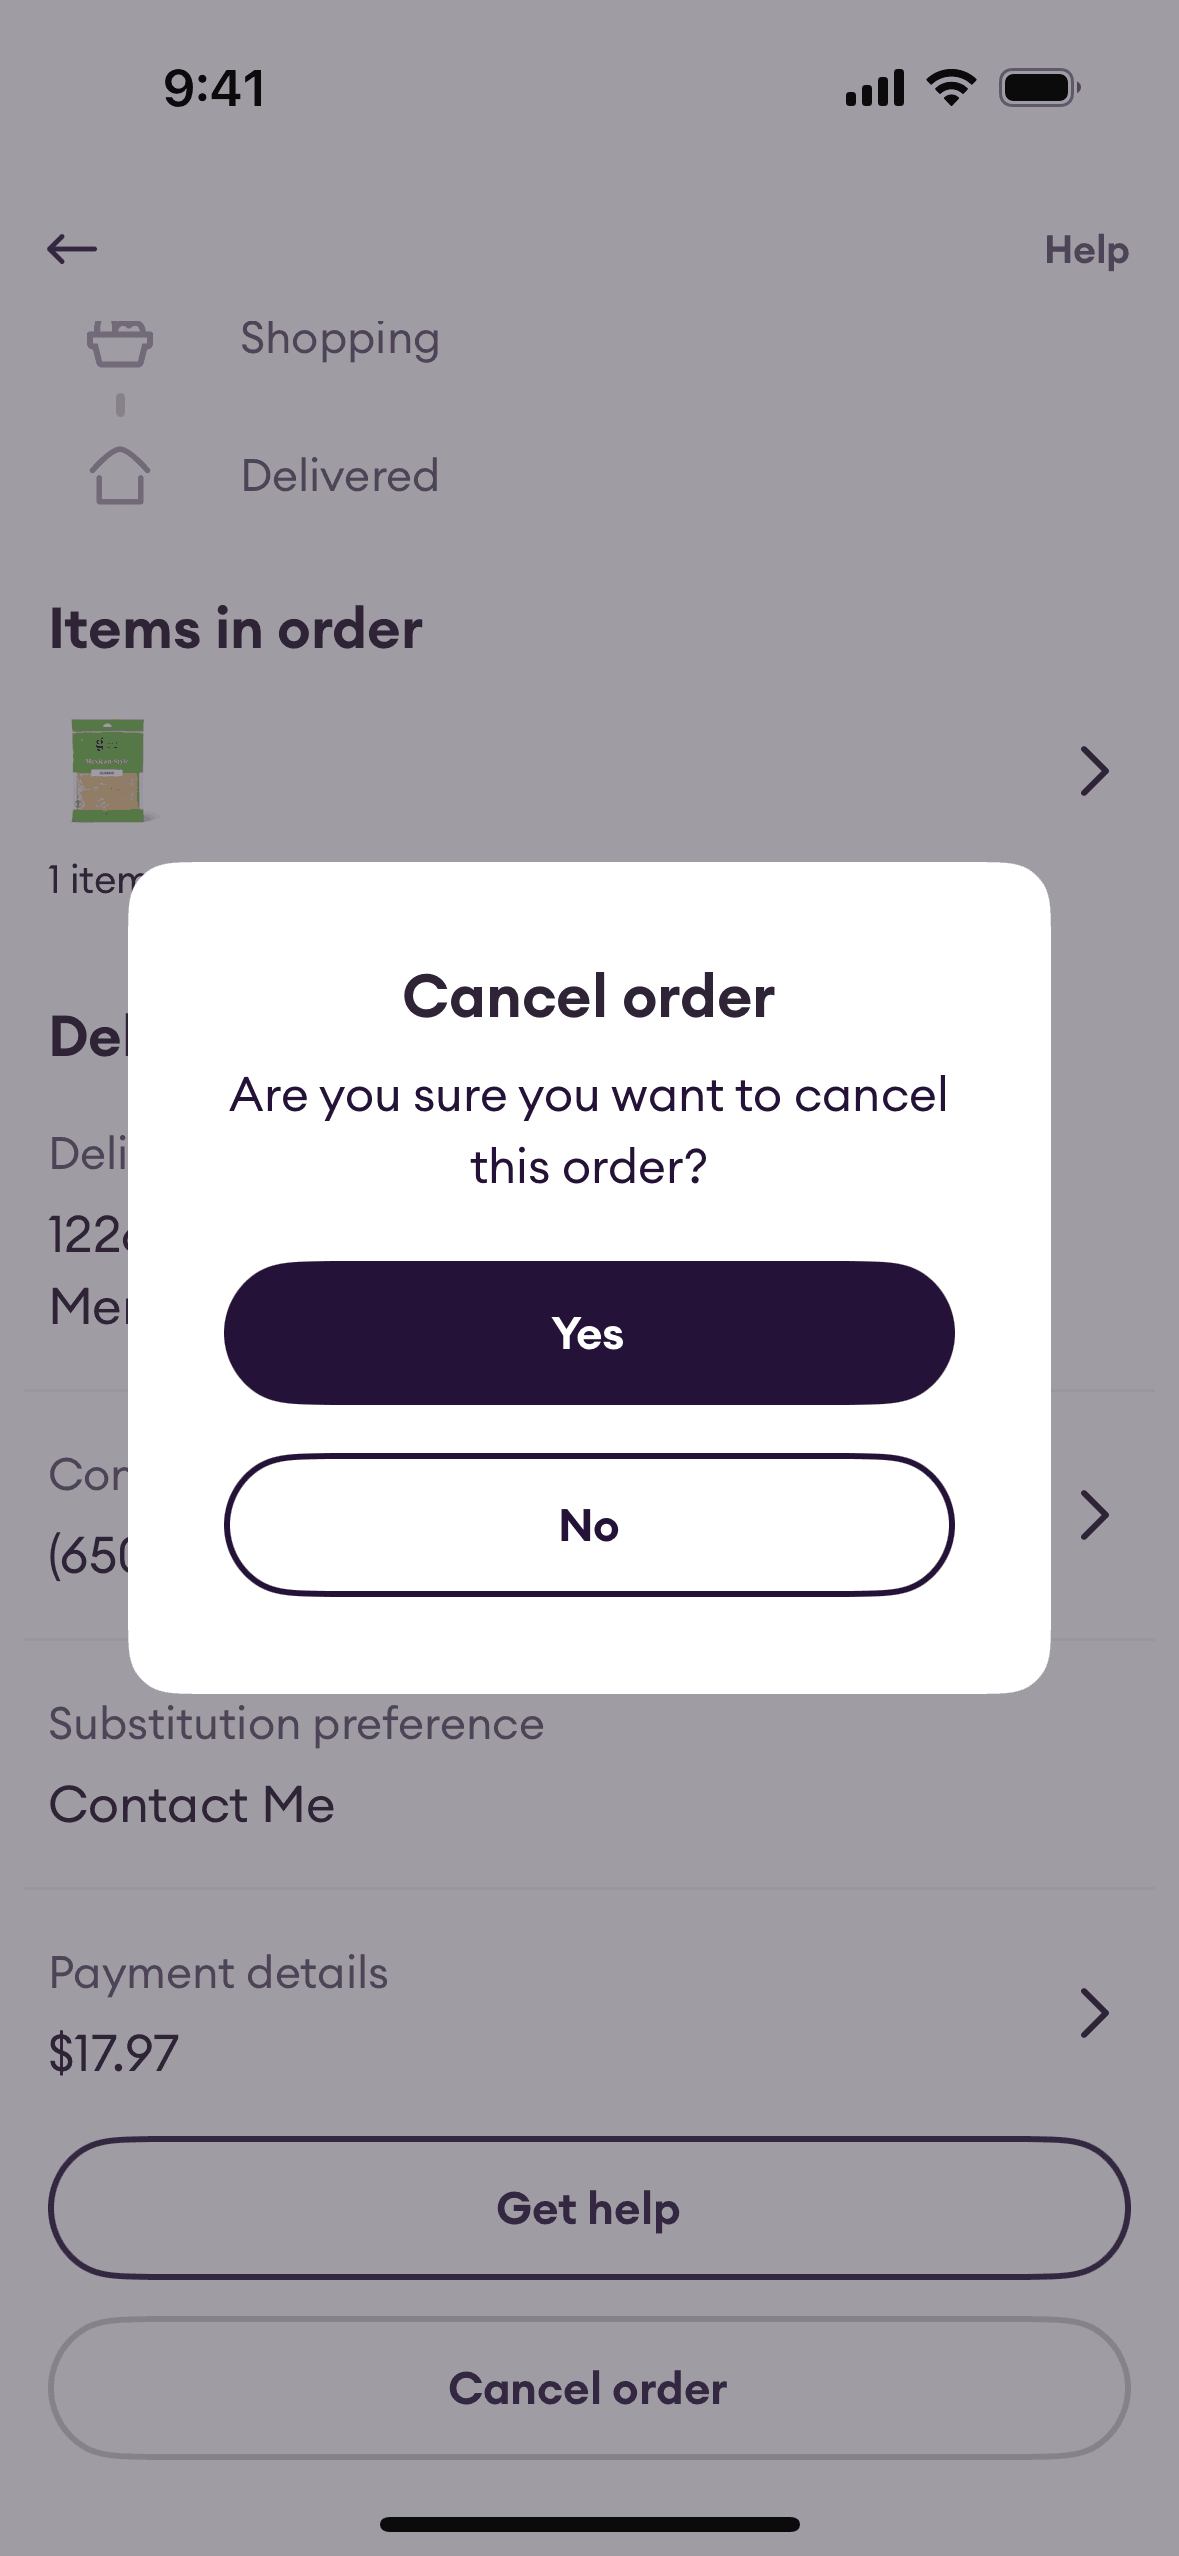Viewport: 1179px width, 2556px height.
Task: Click the shopping basket status icon
Action: point(120,344)
